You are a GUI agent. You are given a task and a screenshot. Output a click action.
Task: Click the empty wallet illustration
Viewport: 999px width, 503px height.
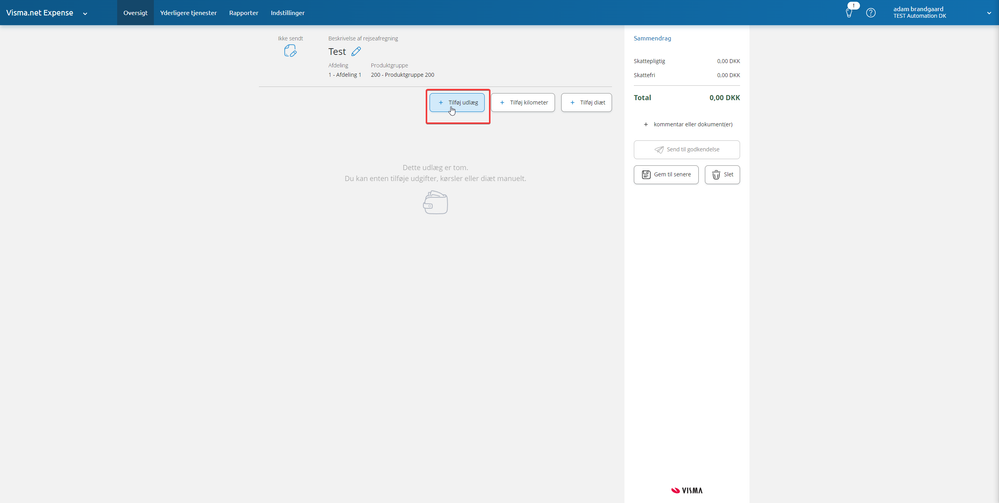(435, 203)
